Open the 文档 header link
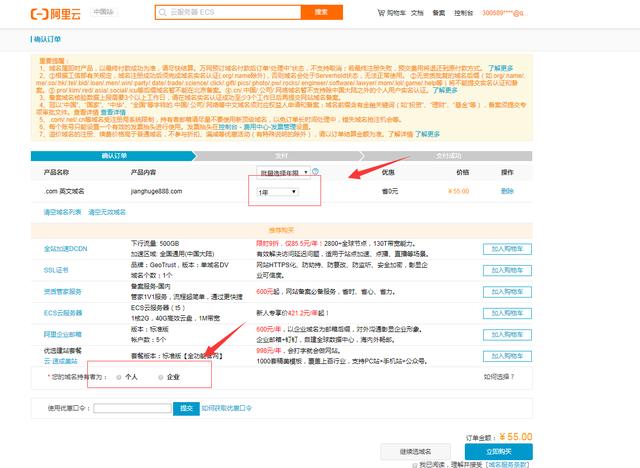 pos(417,13)
